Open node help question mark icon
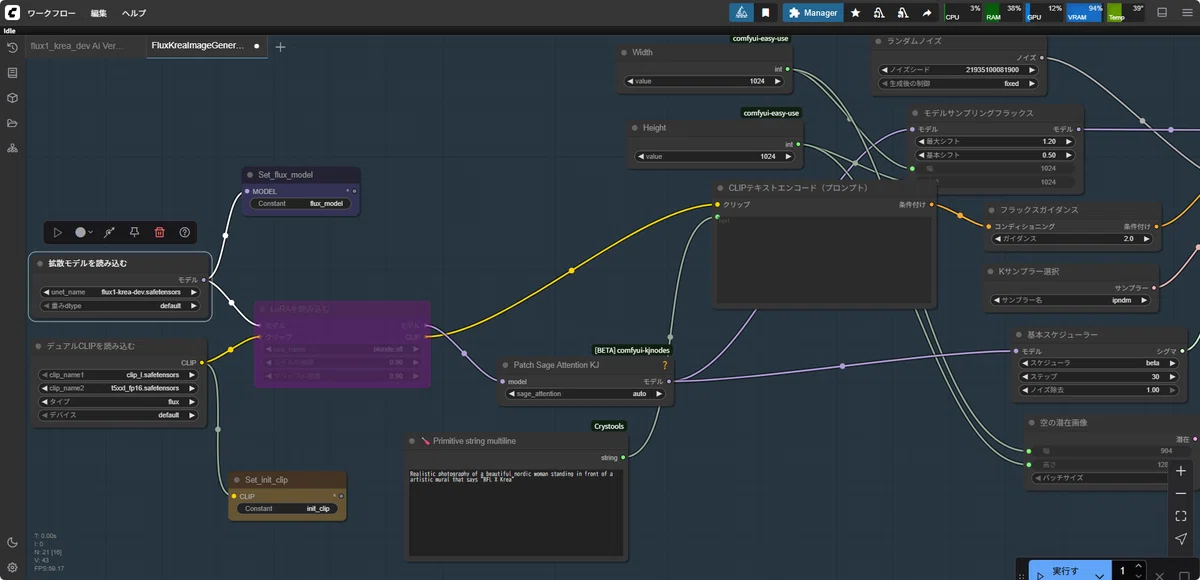1200x580 pixels. pos(184,232)
